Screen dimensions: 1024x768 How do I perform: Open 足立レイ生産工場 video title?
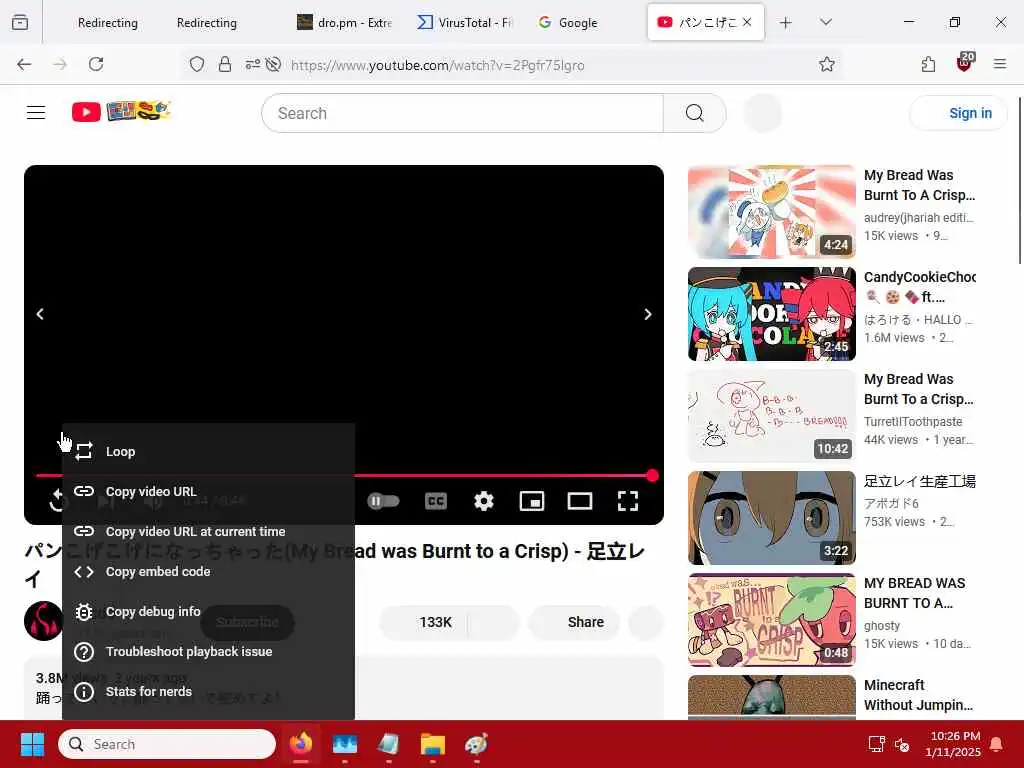click(920, 481)
